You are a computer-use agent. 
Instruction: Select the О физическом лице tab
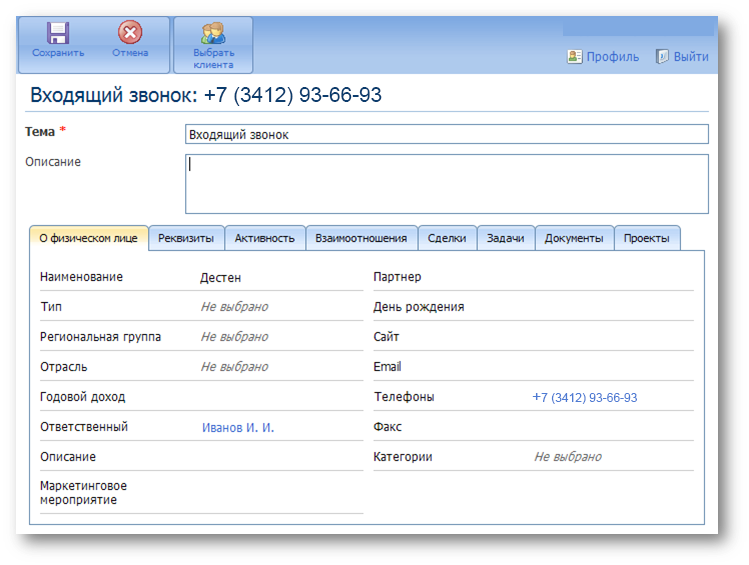tap(89, 238)
